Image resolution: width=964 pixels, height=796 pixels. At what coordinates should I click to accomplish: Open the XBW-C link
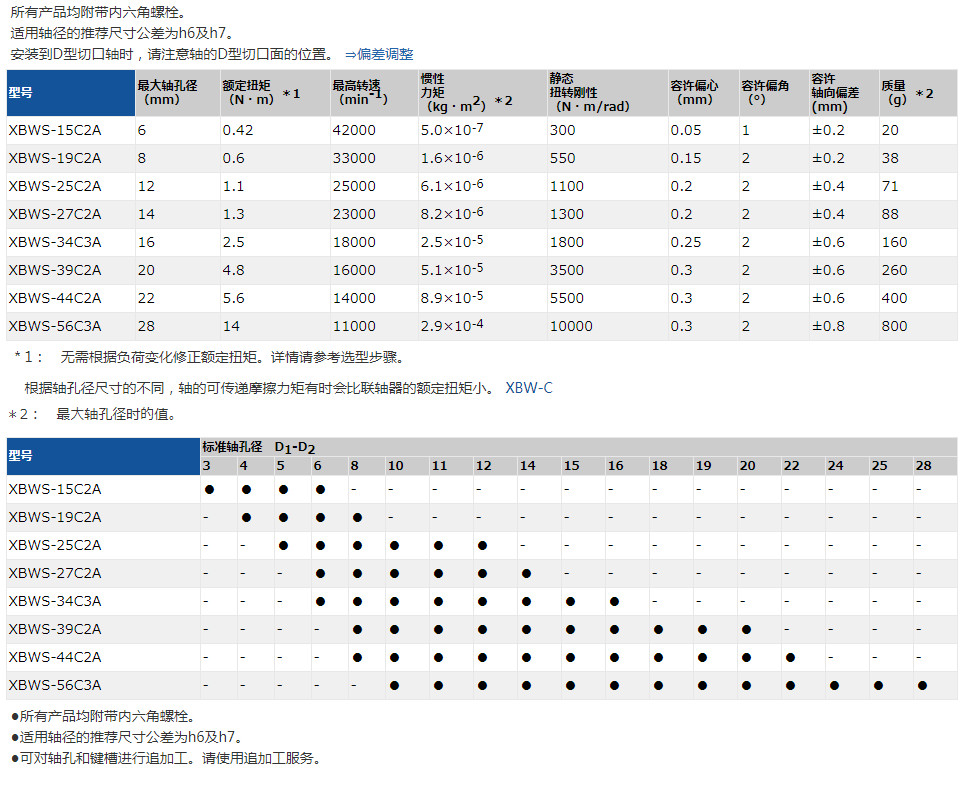529,388
